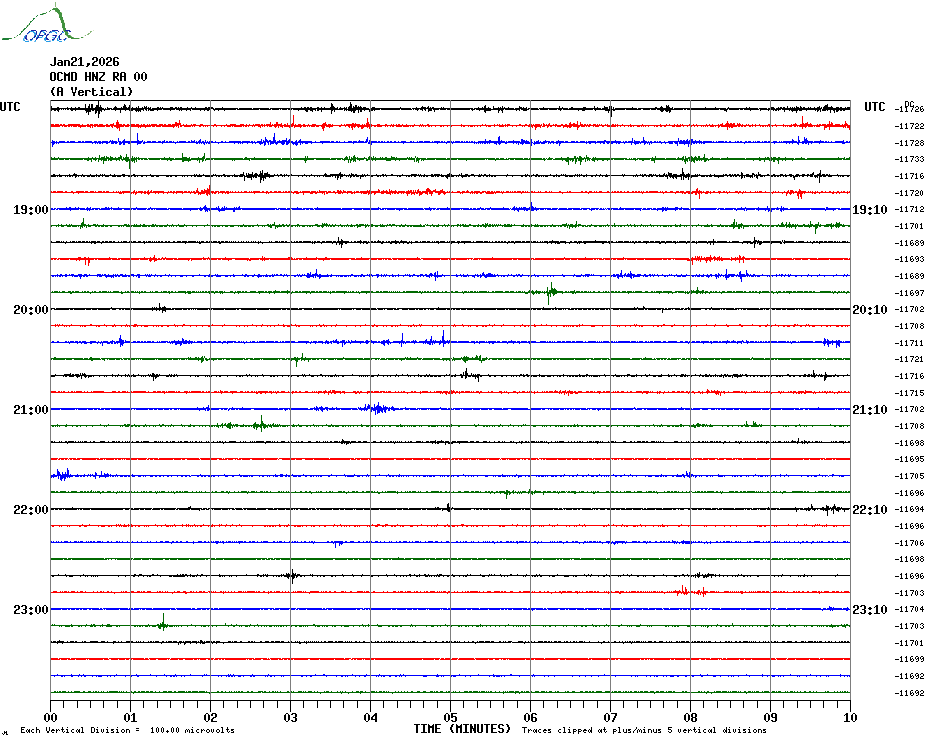Click the 19:00 time label on left
Image resolution: width=930 pixels, height=744 pixels.
click(x=30, y=210)
